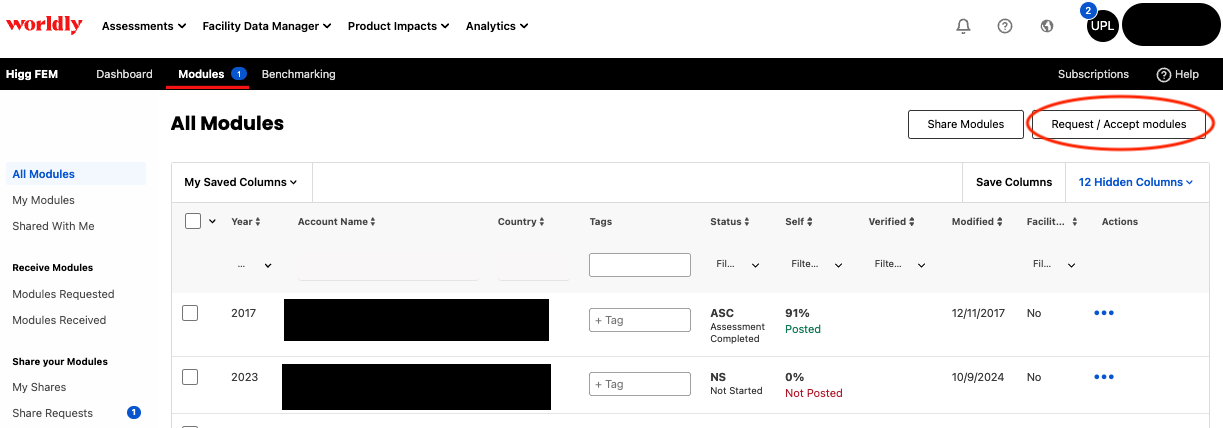Click the Request / Accept modules button
Image resolution: width=1223 pixels, height=428 pixels.
(1119, 124)
